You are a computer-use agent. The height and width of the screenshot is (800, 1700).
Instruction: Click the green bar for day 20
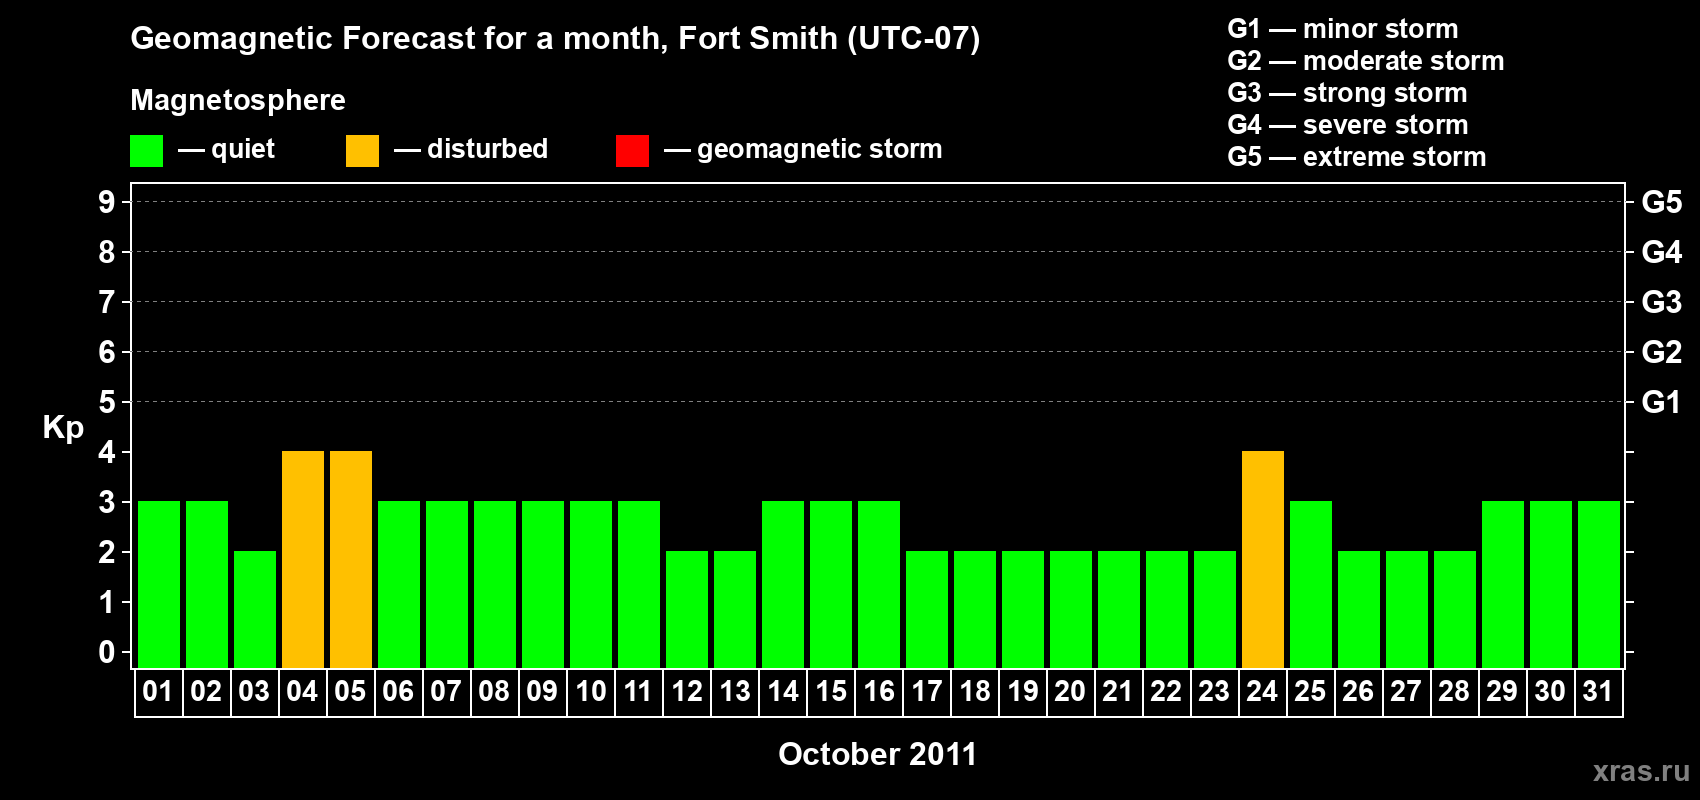(1071, 610)
